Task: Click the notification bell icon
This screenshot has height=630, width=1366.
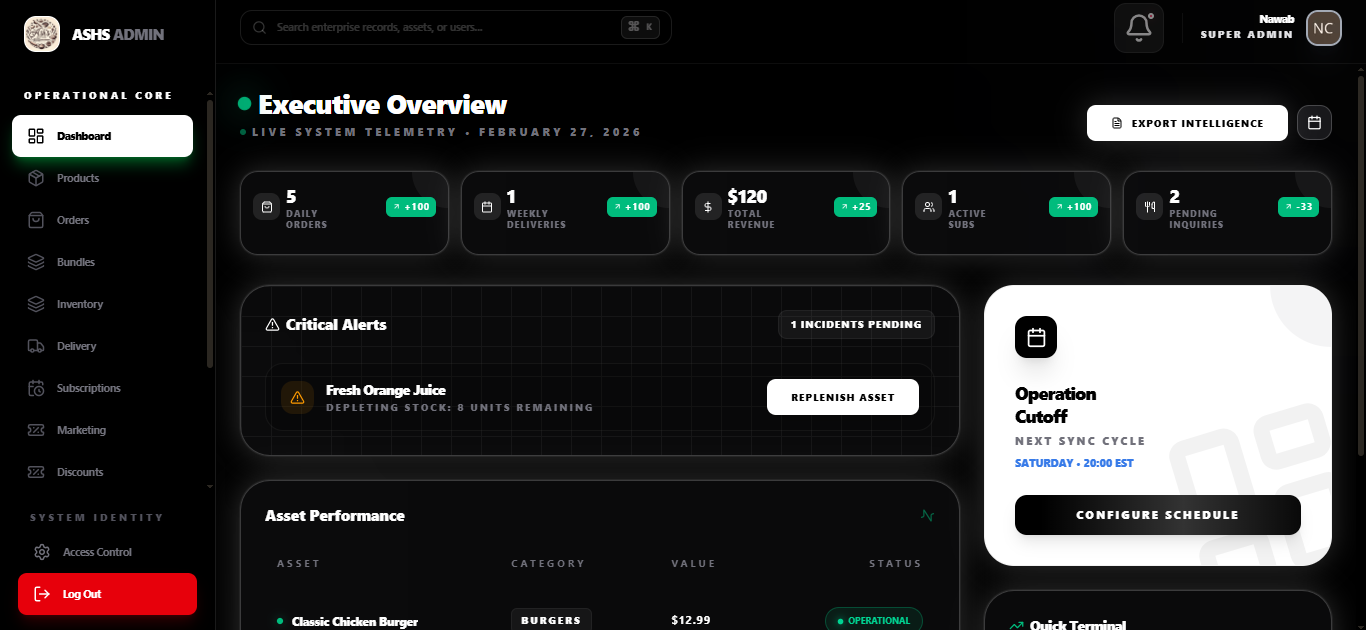Action: [1138, 28]
